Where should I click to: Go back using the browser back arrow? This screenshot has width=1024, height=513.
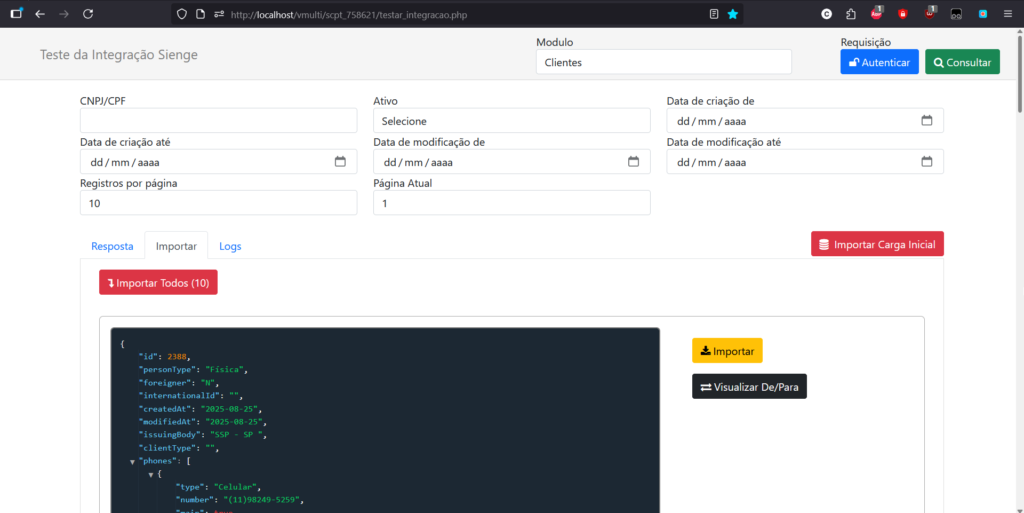(40, 14)
